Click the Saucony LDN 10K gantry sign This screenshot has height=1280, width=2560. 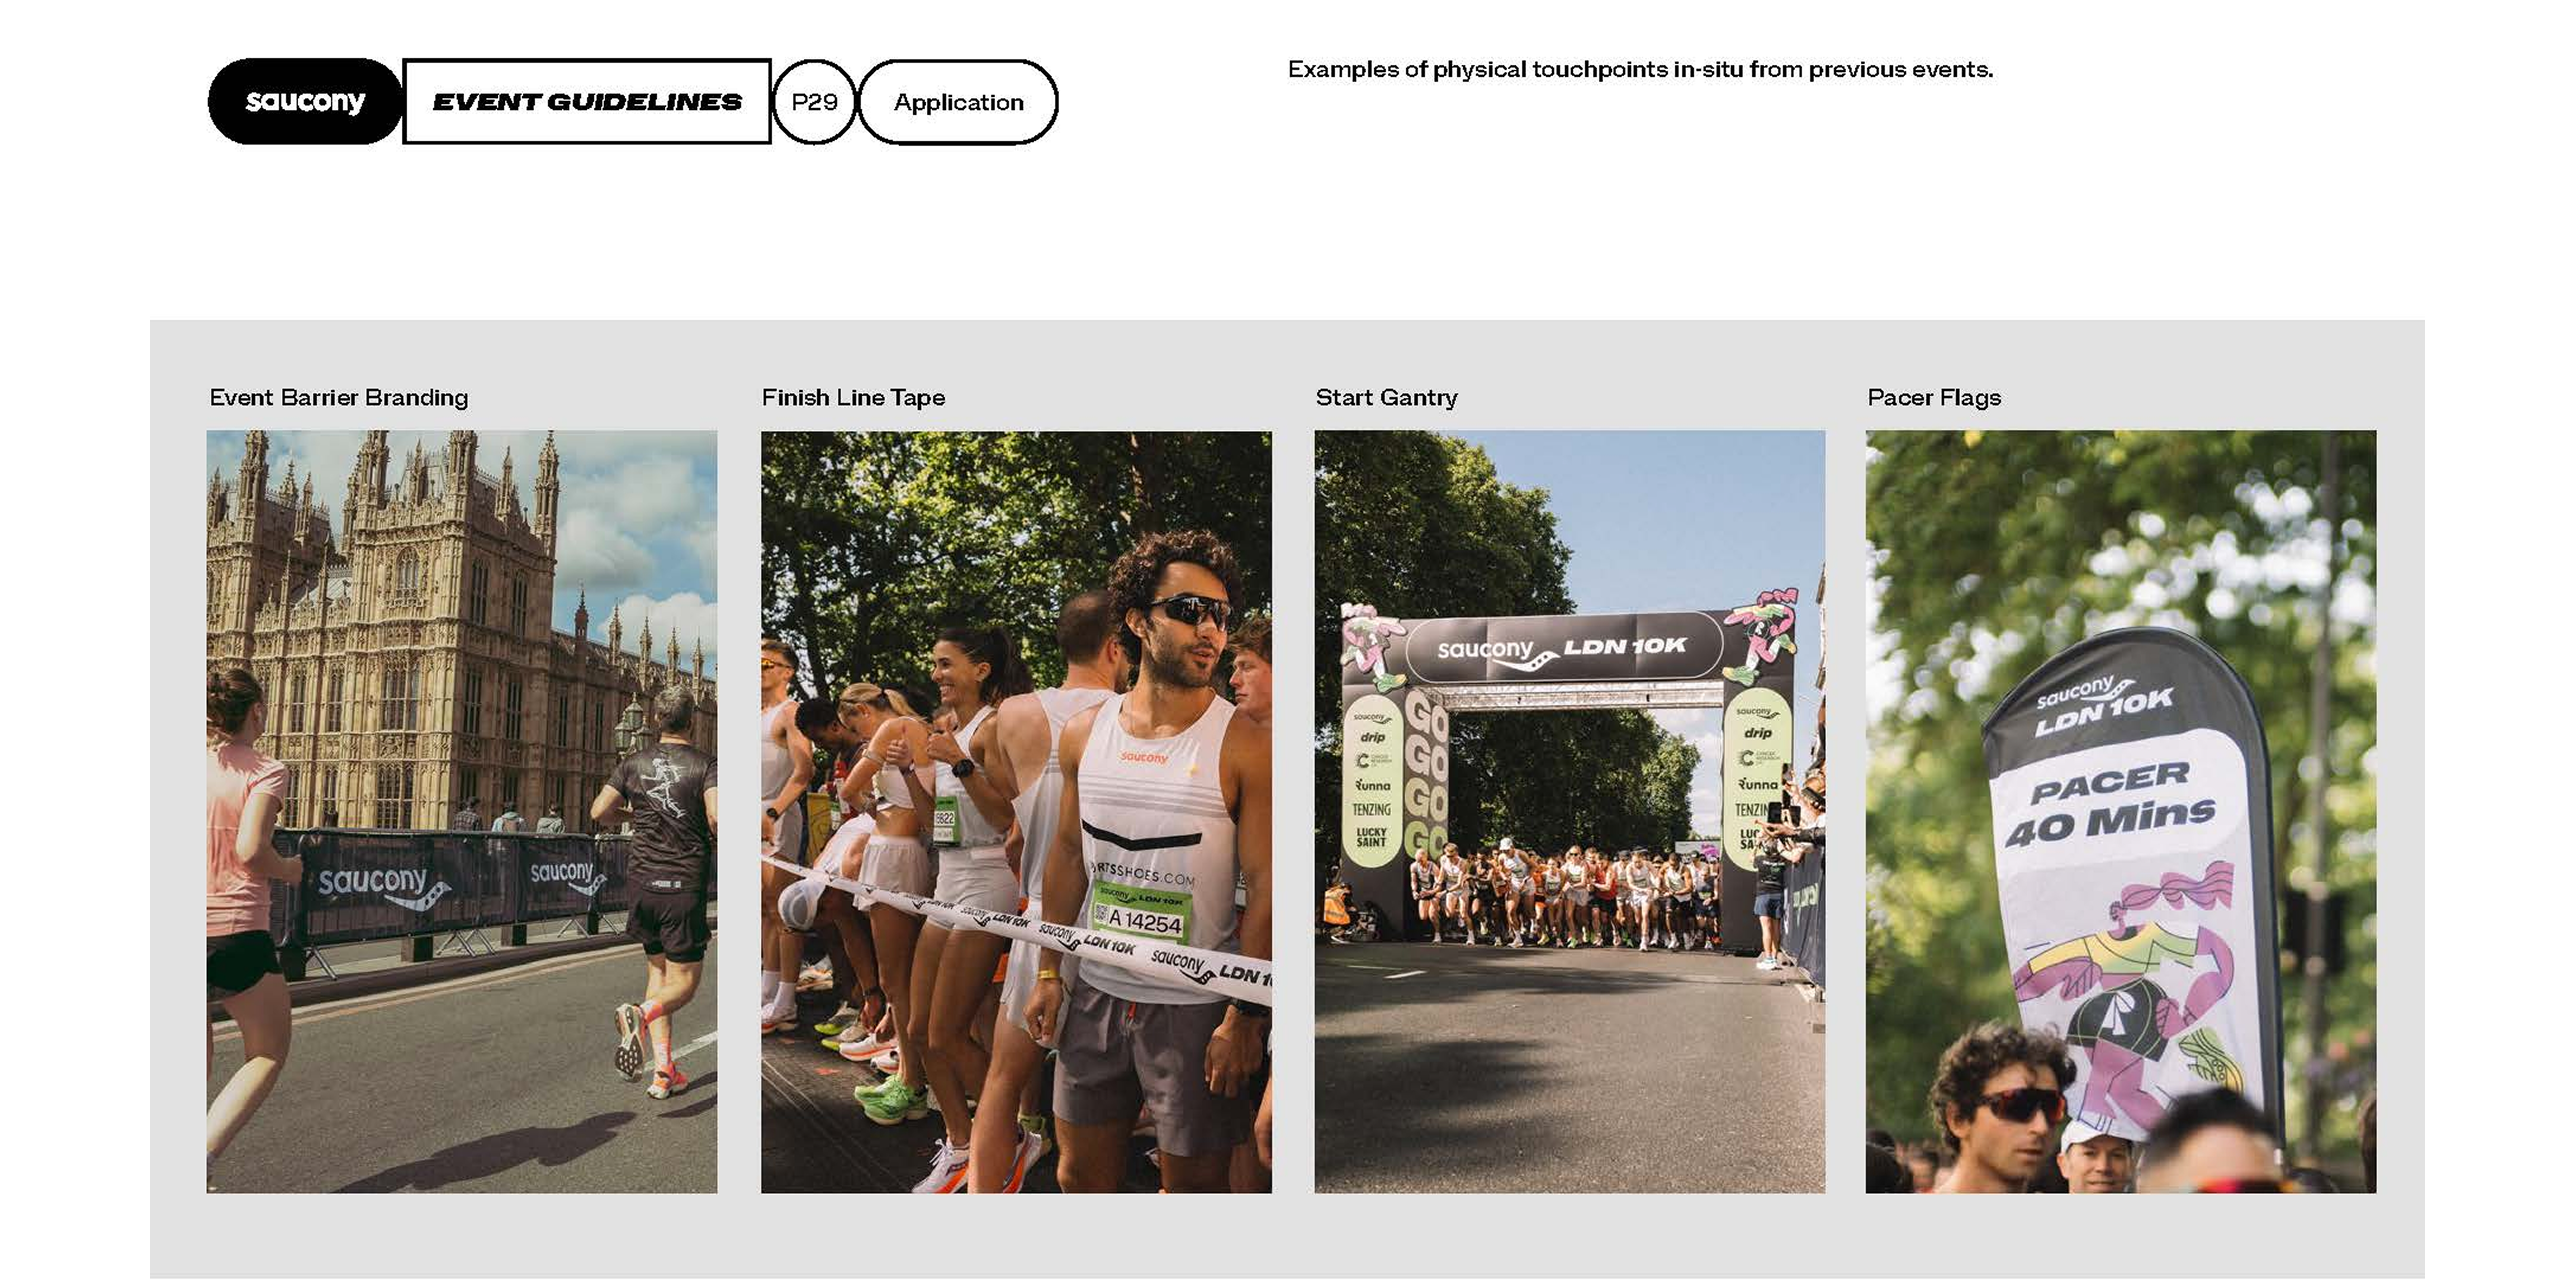(x=1562, y=649)
